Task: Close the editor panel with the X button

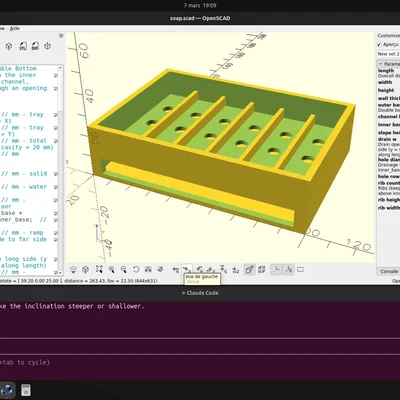Action: (x=61, y=35)
